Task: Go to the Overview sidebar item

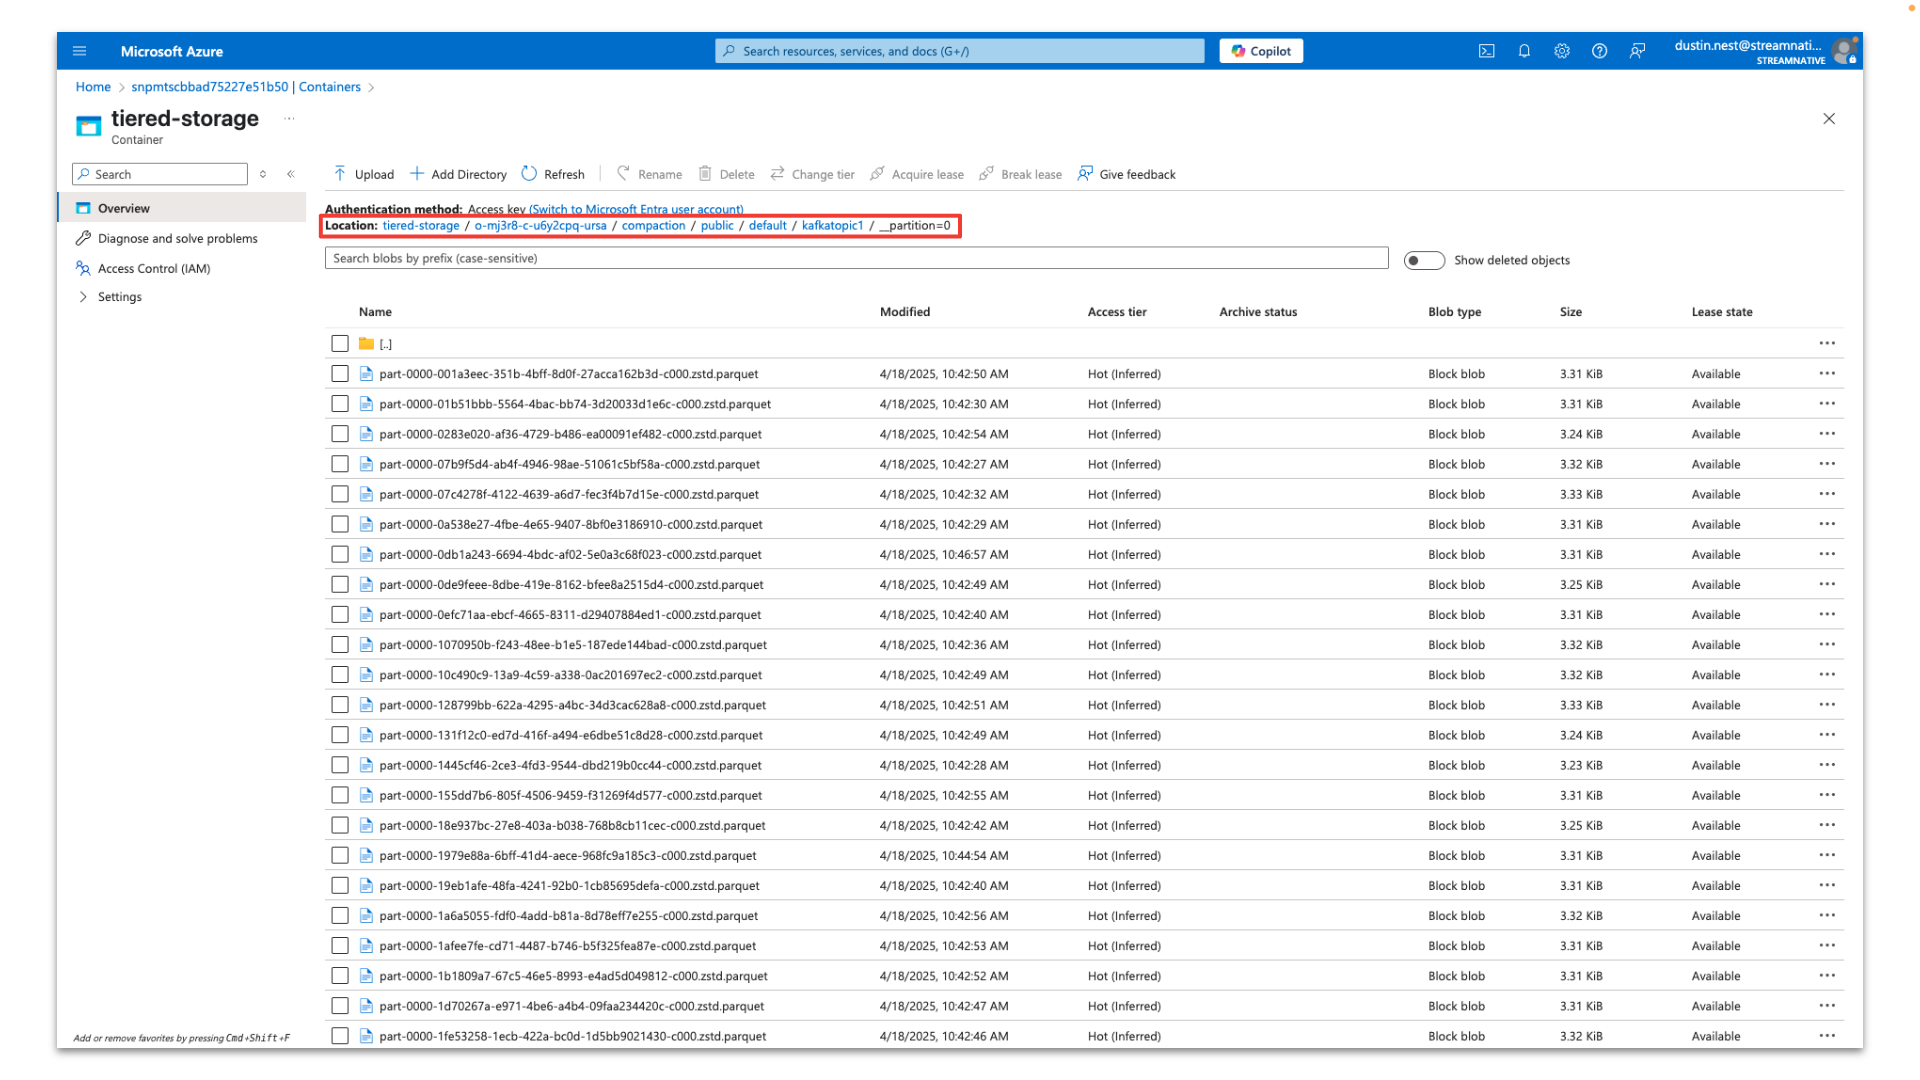Action: coord(124,208)
